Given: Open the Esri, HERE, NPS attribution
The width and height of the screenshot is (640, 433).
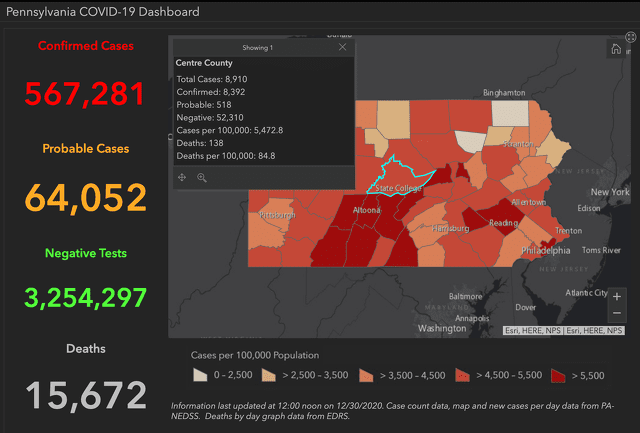Looking at the screenshot, I should (565, 330).
